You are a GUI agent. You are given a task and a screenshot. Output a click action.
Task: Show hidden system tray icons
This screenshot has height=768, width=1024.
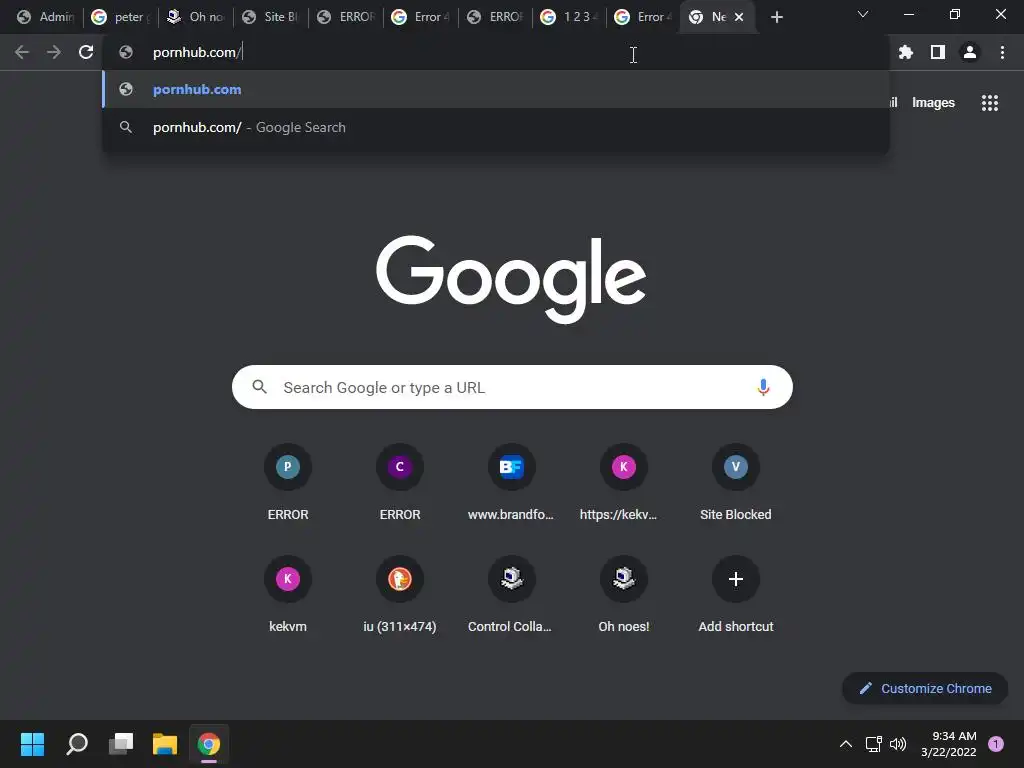coord(846,744)
